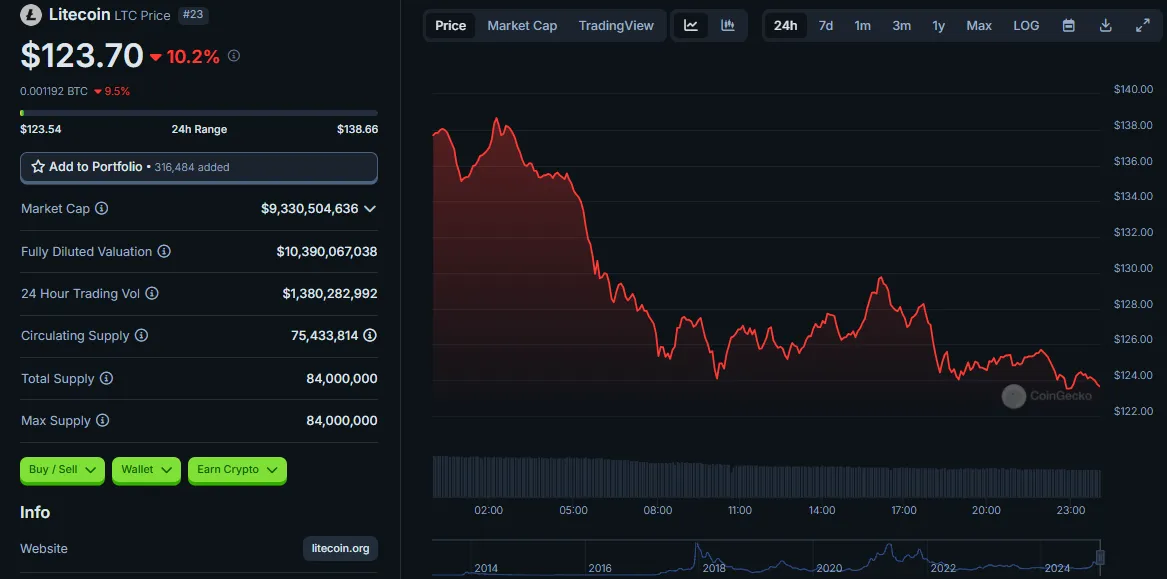
Task: Click the 17:00 time axis label
Action: click(904, 511)
